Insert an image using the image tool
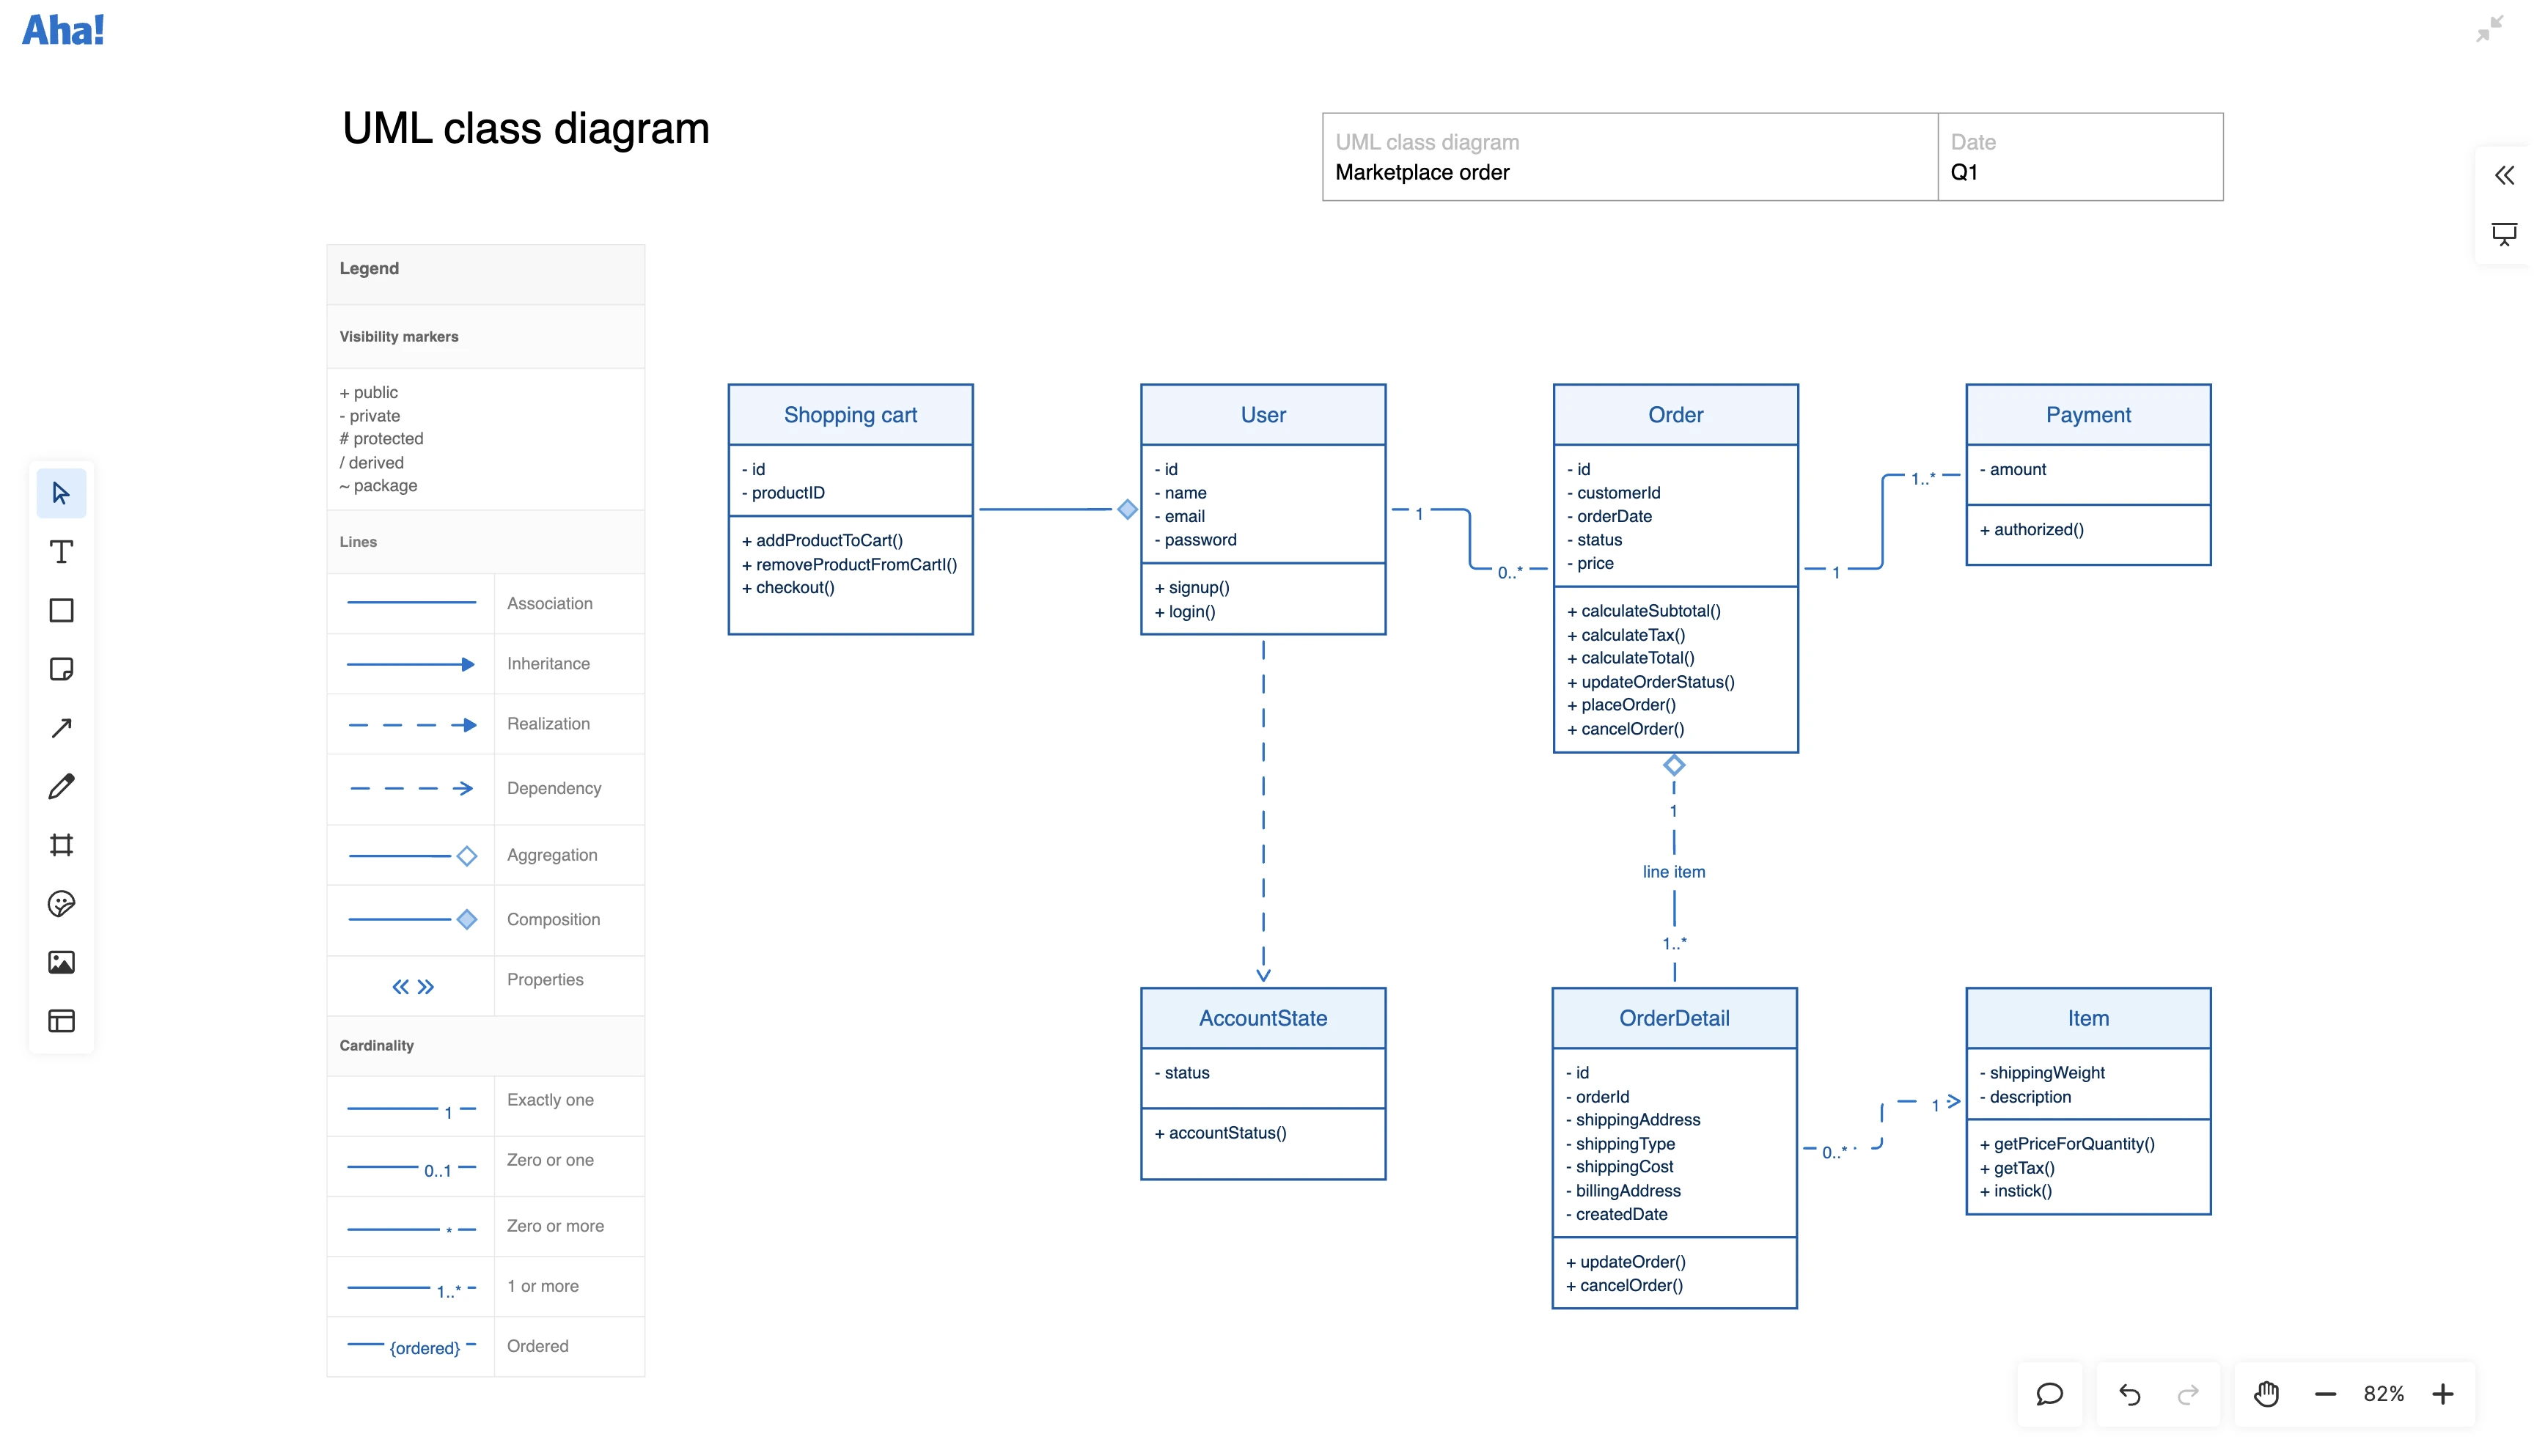 point(61,962)
